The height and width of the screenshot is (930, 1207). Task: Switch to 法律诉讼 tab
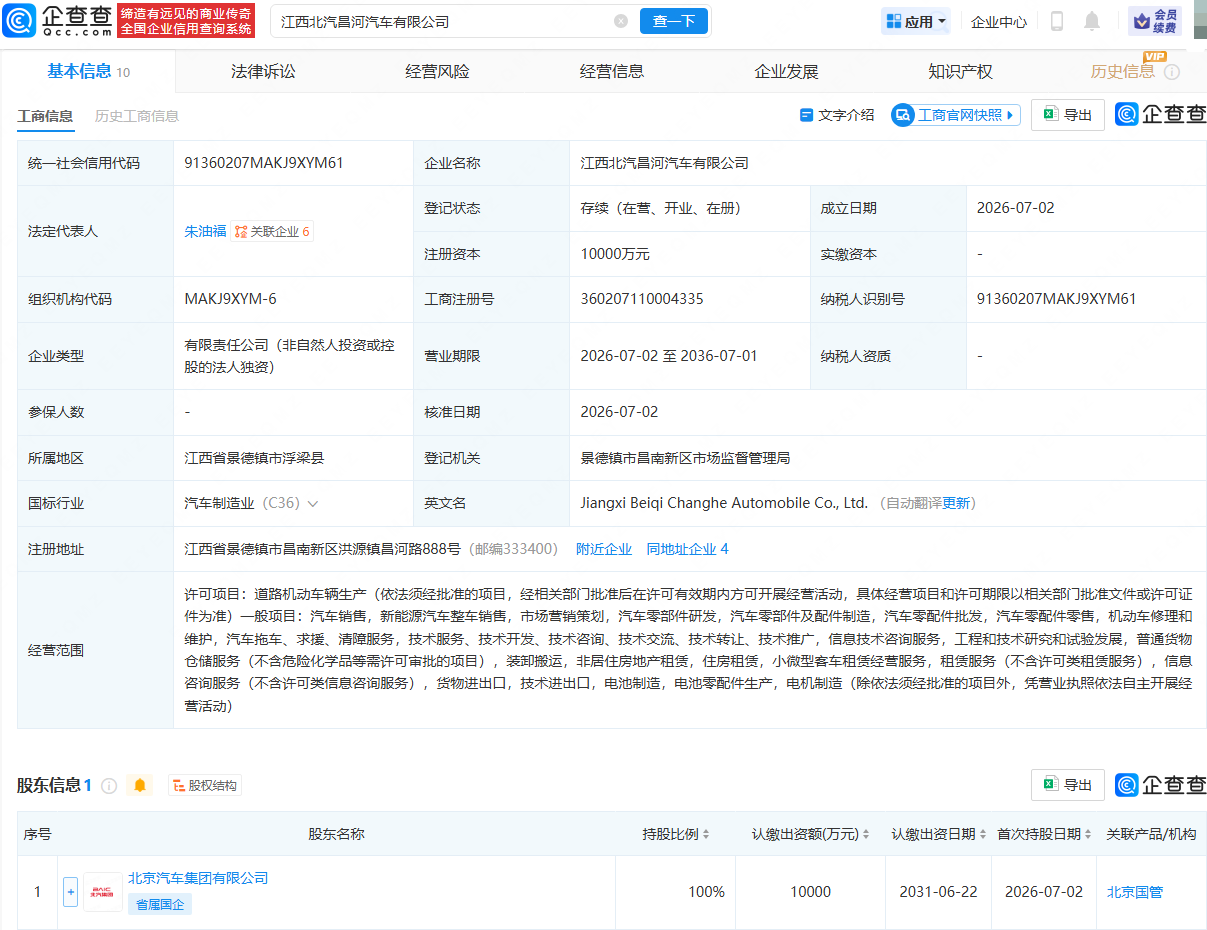(x=263, y=71)
